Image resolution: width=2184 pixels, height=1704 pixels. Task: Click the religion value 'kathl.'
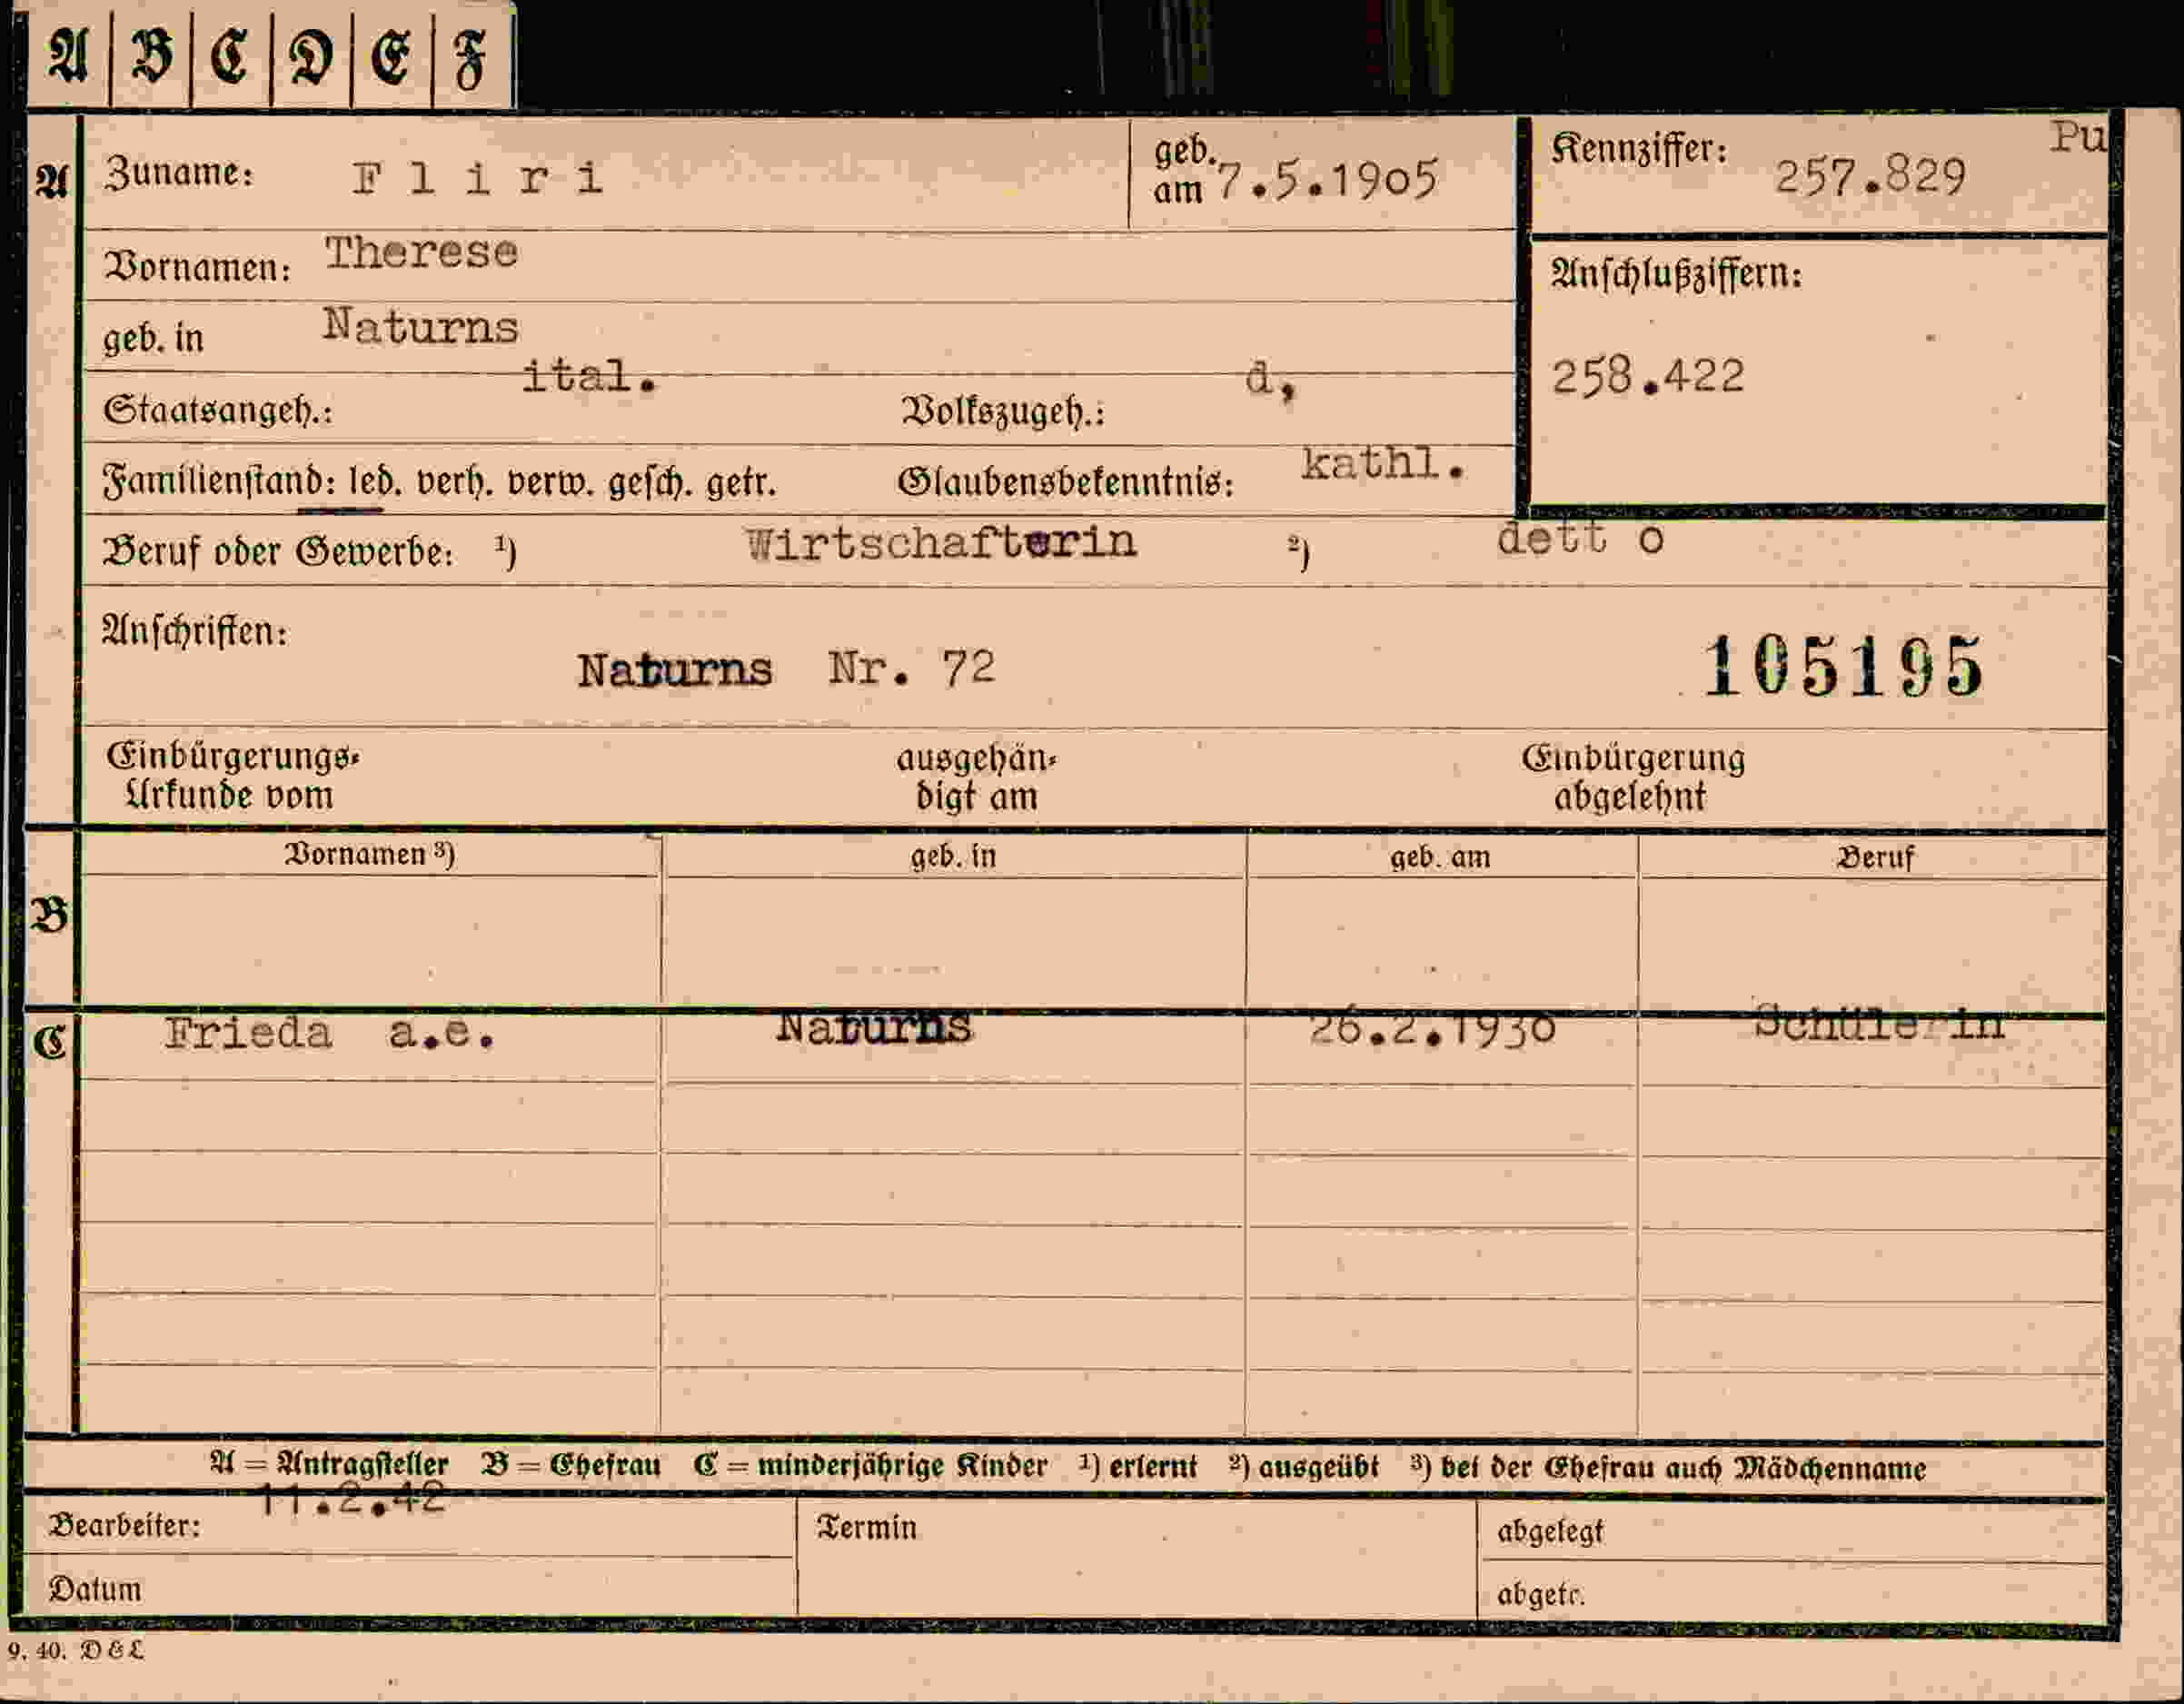pyautogui.click(x=1383, y=463)
